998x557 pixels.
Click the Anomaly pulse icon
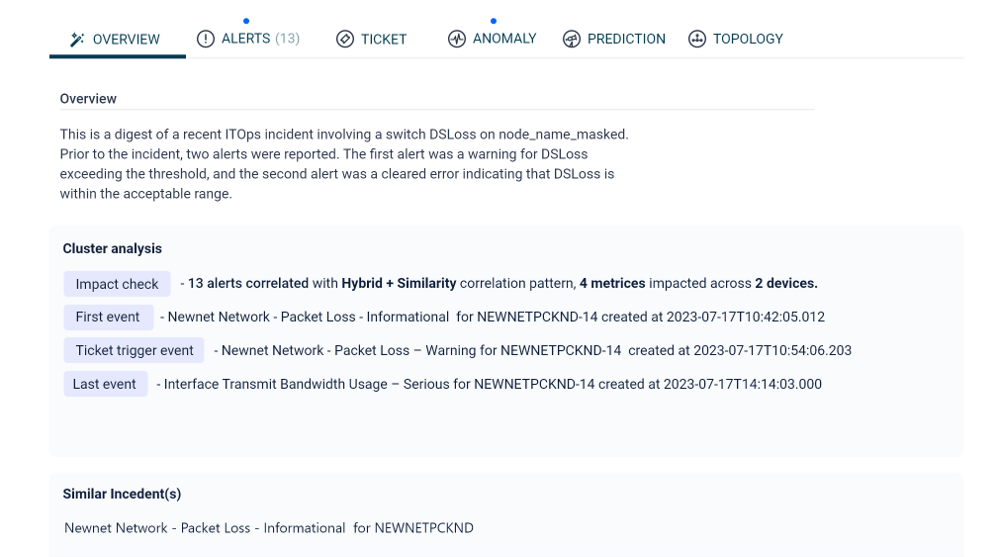[457, 39]
